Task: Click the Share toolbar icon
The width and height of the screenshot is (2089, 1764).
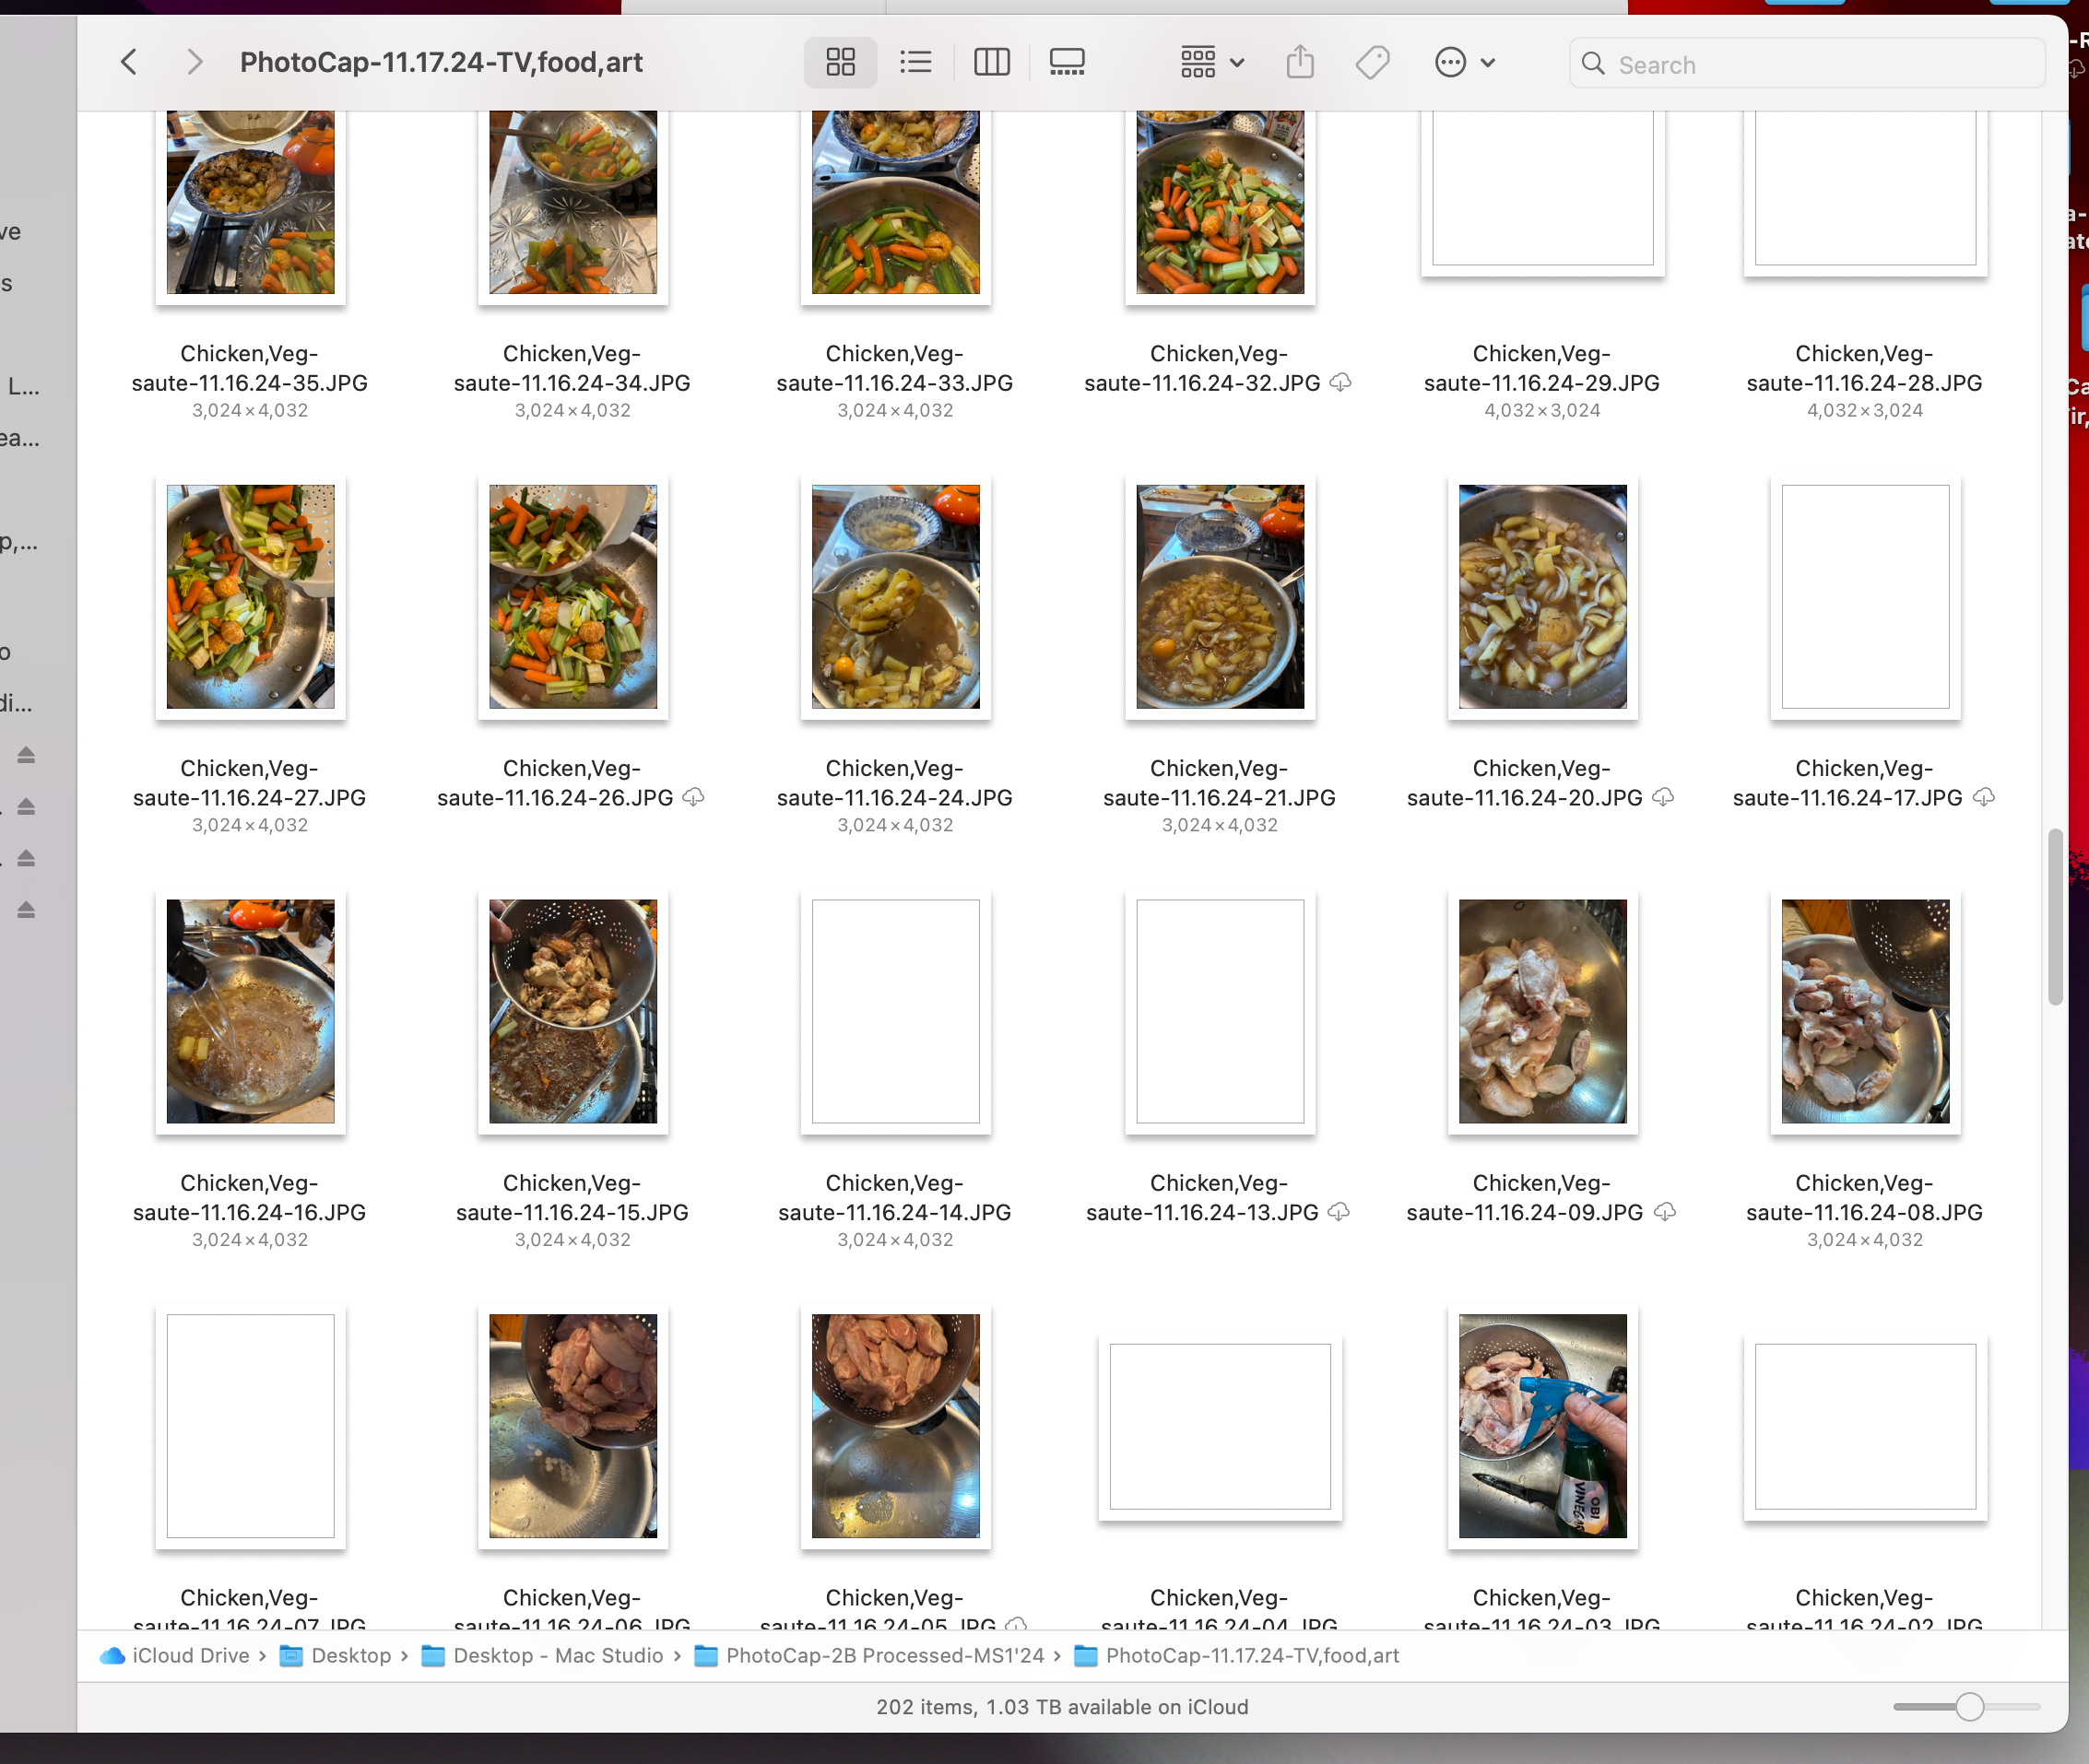Action: (1299, 63)
